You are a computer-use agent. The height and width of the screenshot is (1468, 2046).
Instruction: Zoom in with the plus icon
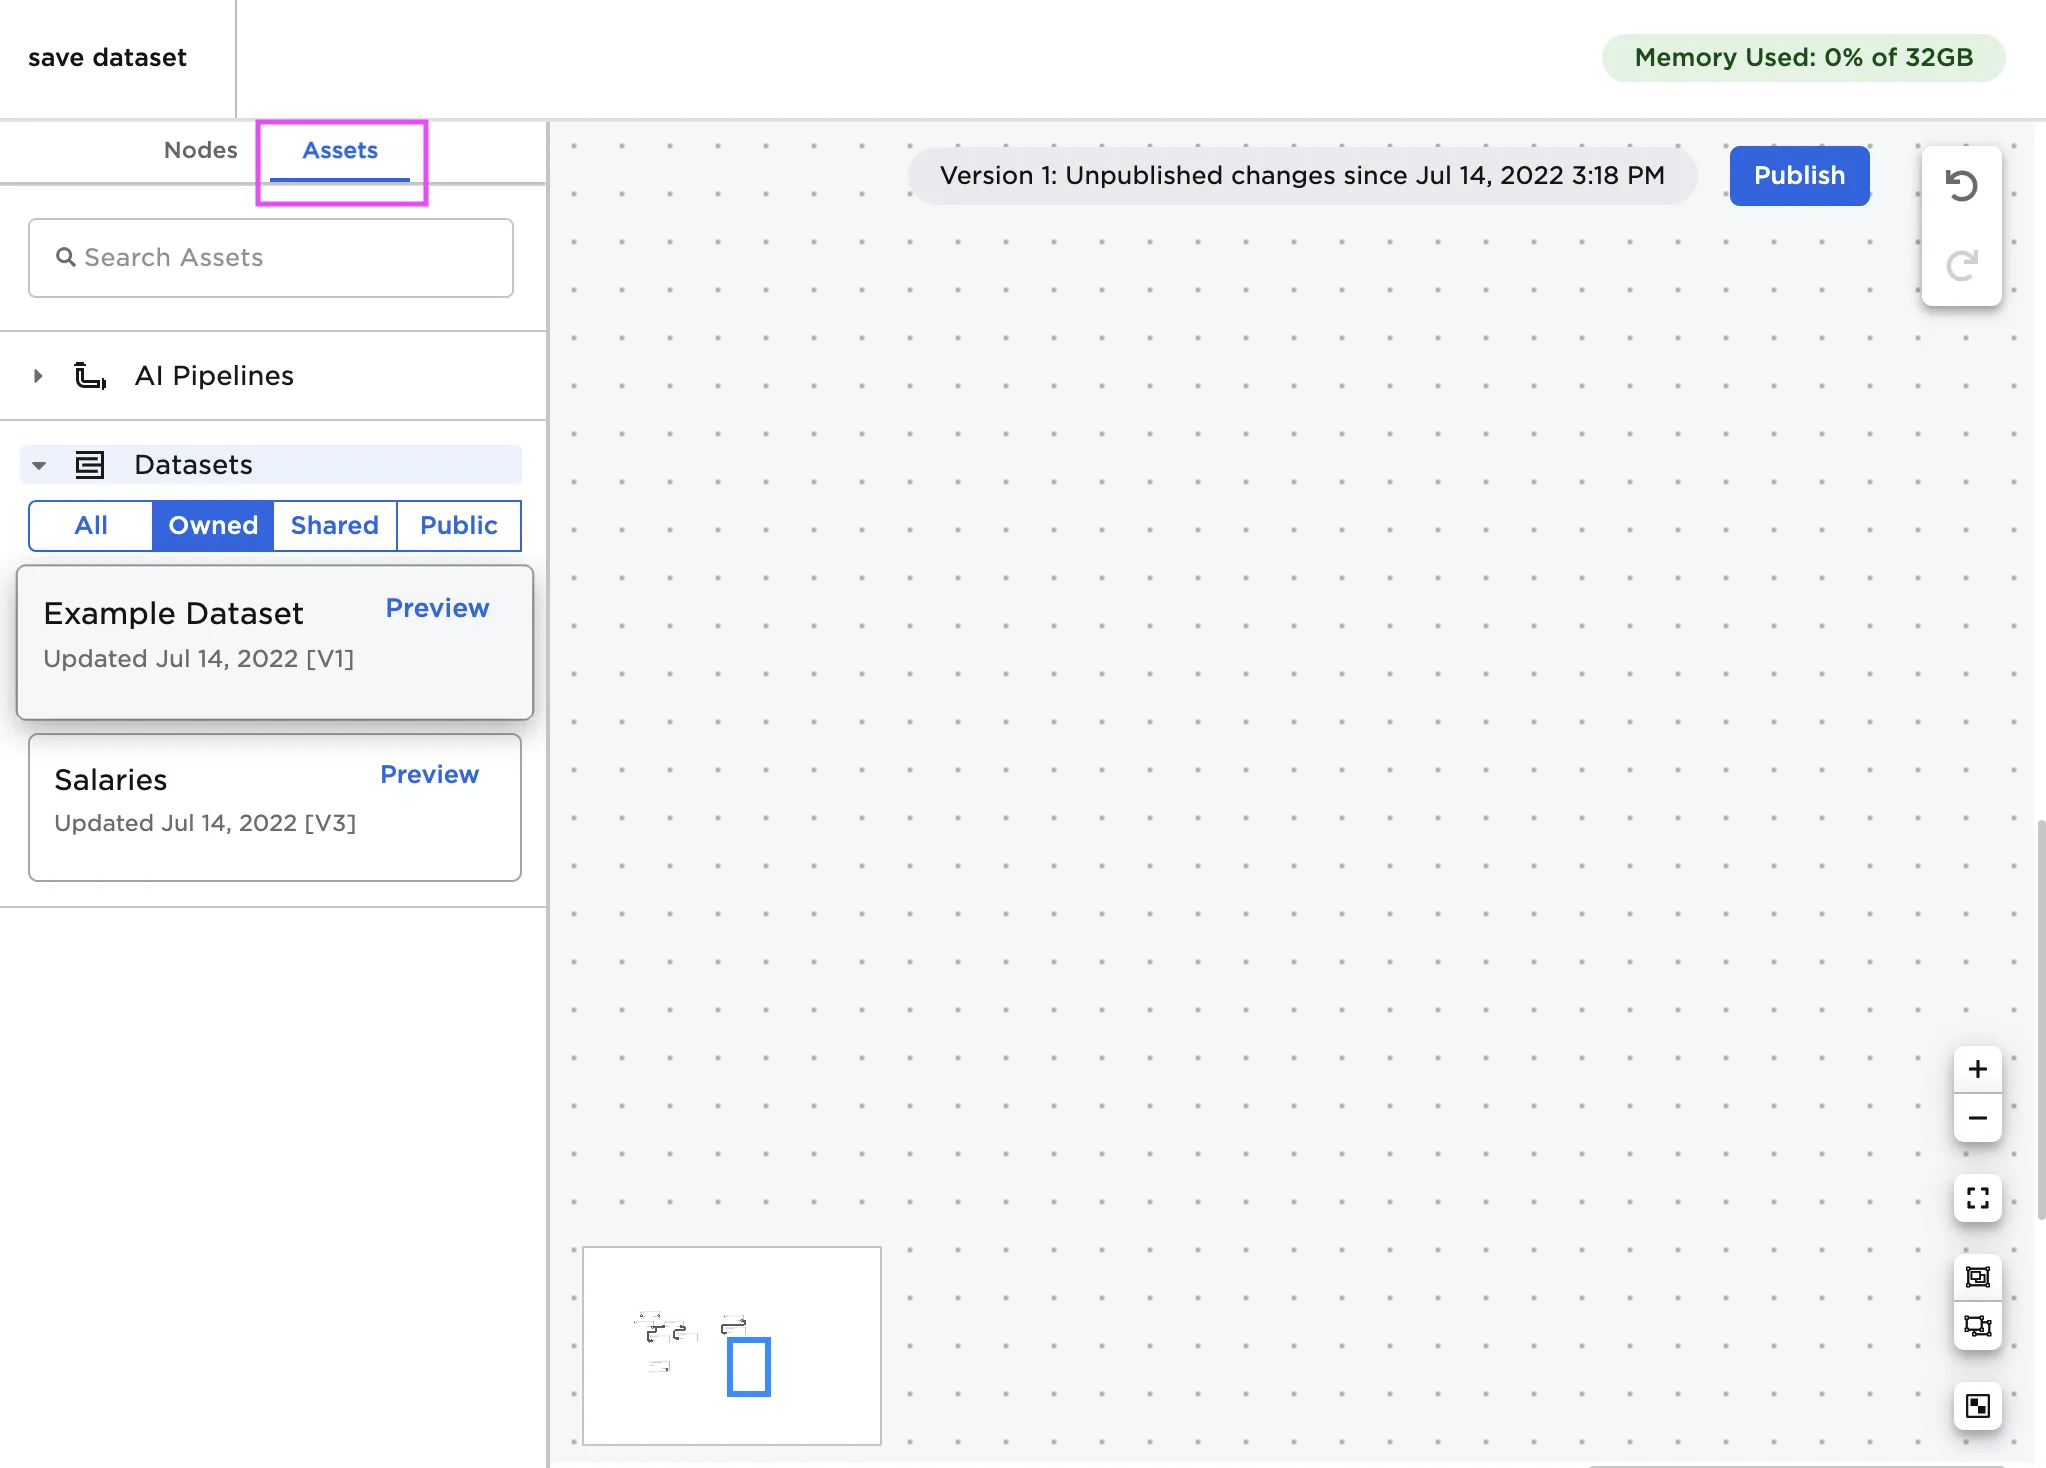[1977, 1069]
